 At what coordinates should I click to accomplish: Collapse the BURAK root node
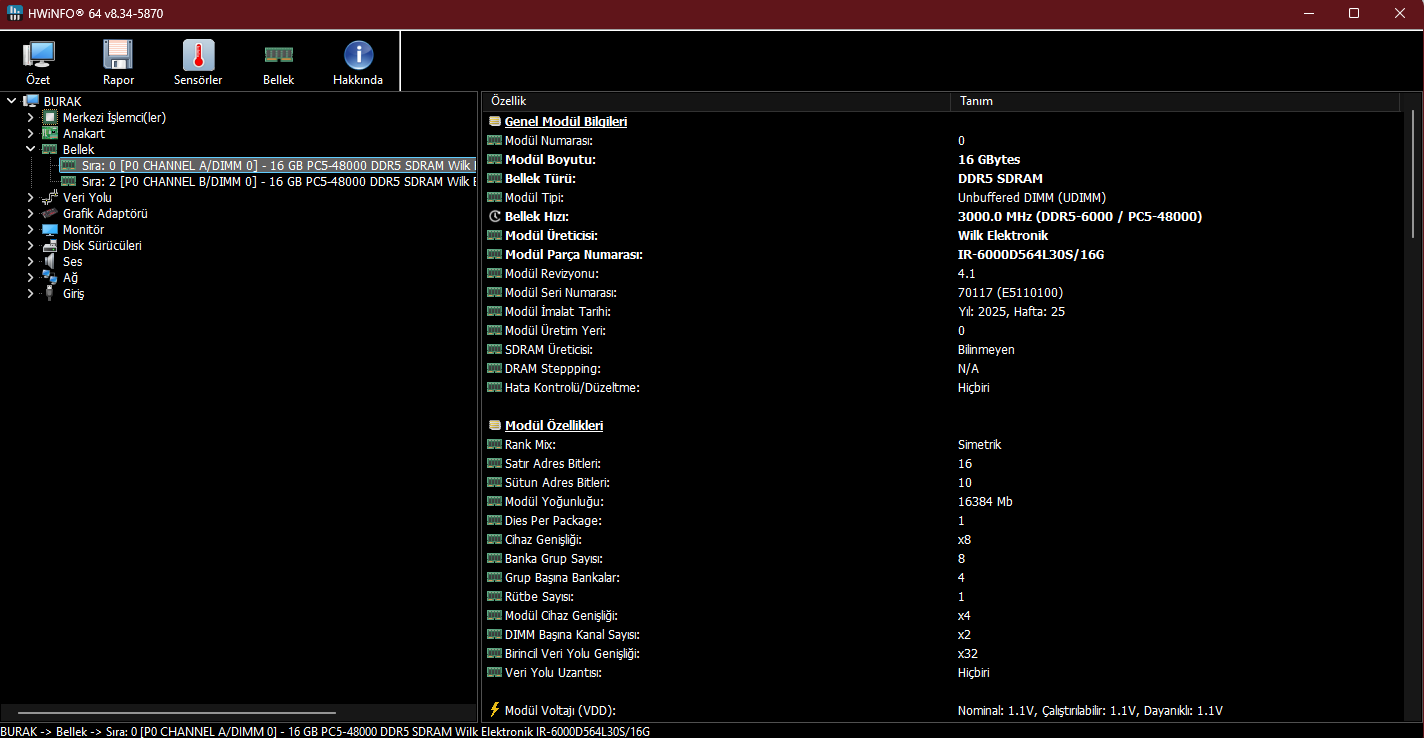pyautogui.click(x=11, y=101)
